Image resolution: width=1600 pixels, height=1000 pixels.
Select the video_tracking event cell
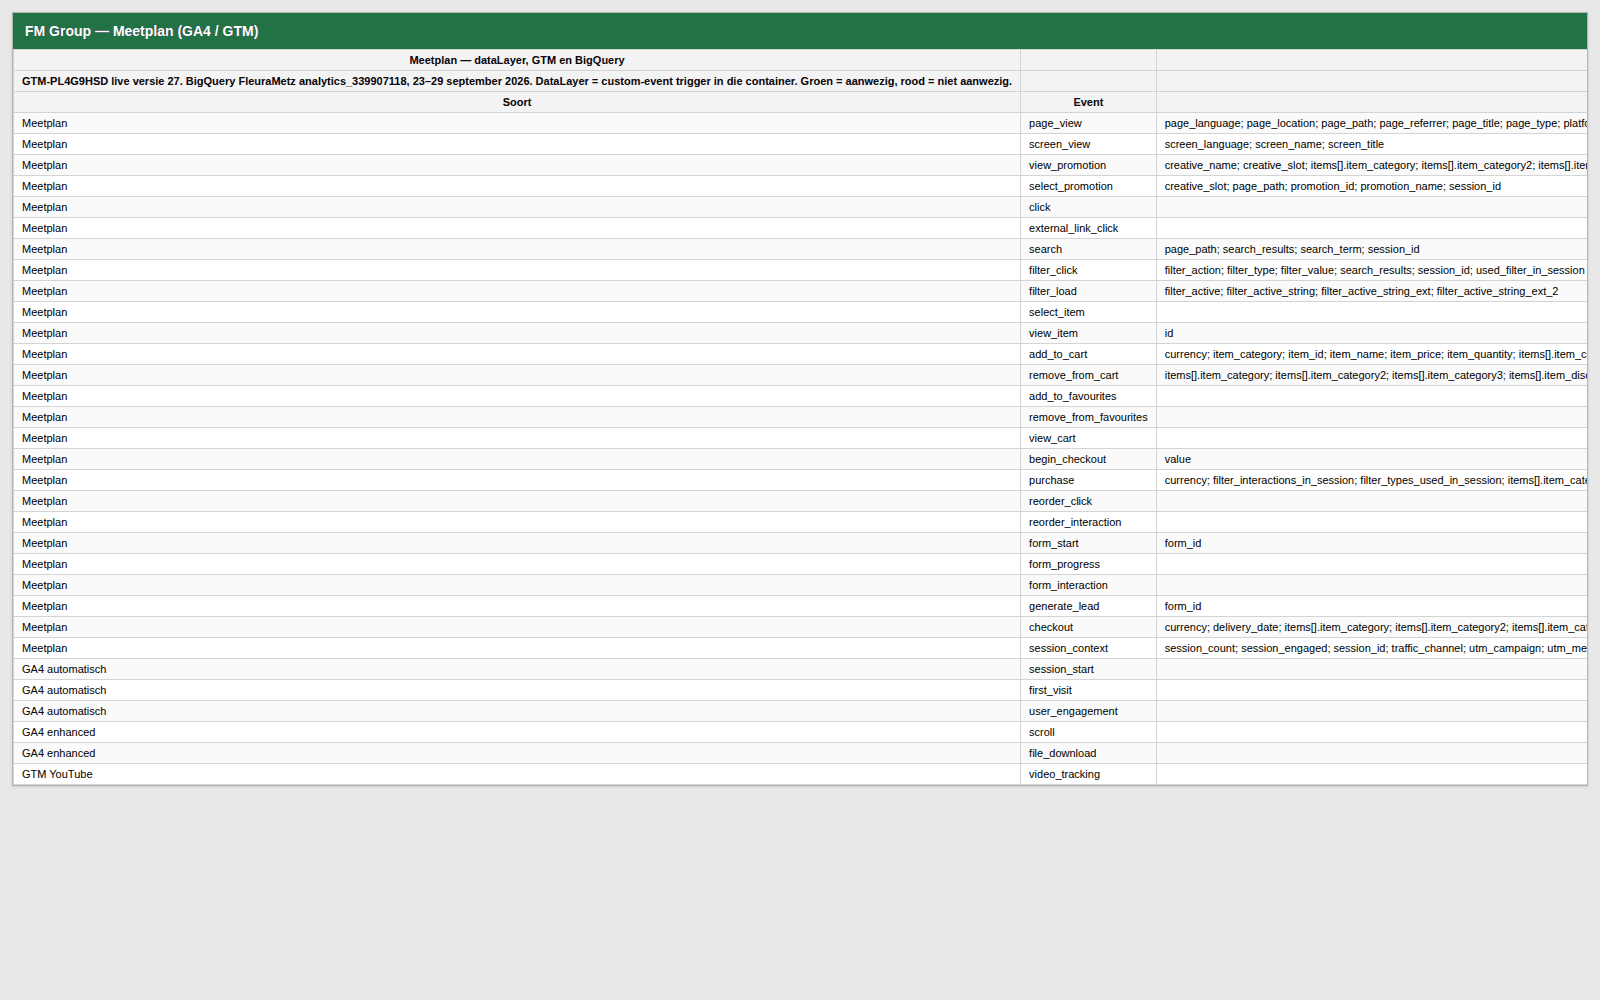click(x=1088, y=774)
